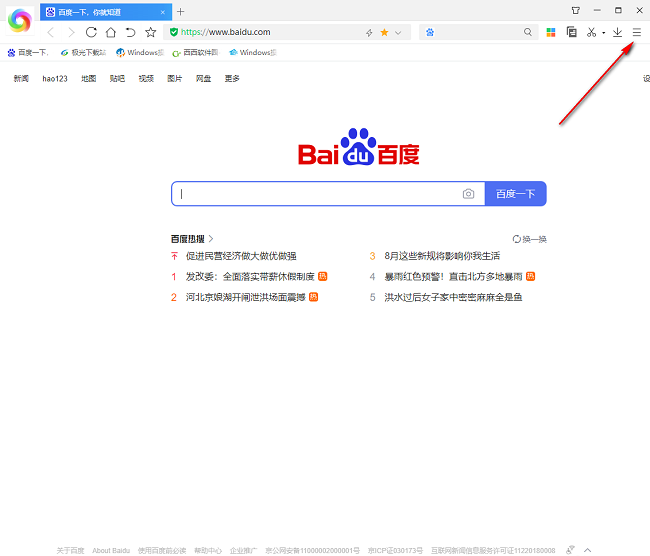Open 促进民营经济做大做优做强 headline

tap(241, 256)
